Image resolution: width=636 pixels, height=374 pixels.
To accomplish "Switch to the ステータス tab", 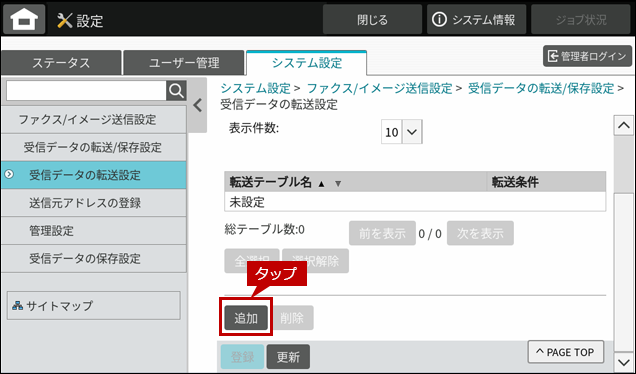I will coord(61,63).
